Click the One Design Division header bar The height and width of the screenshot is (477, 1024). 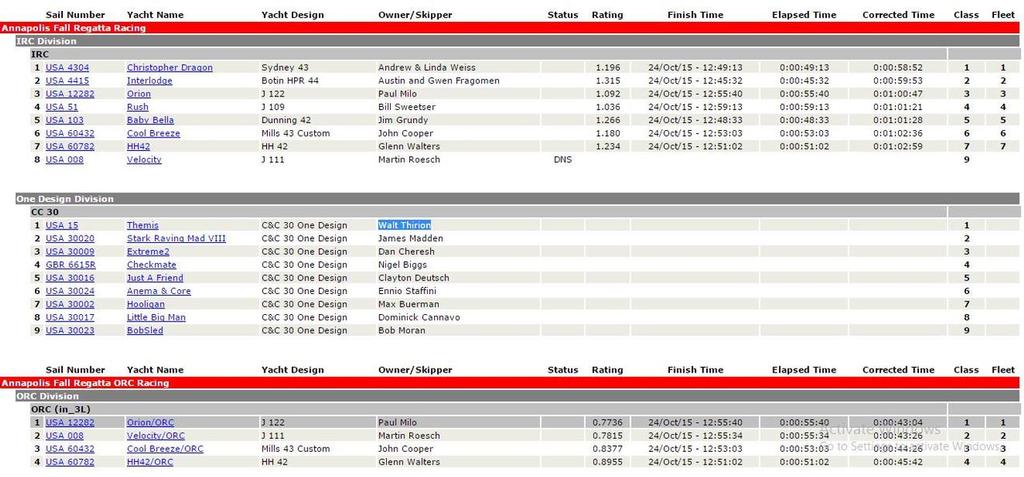pos(517,199)
